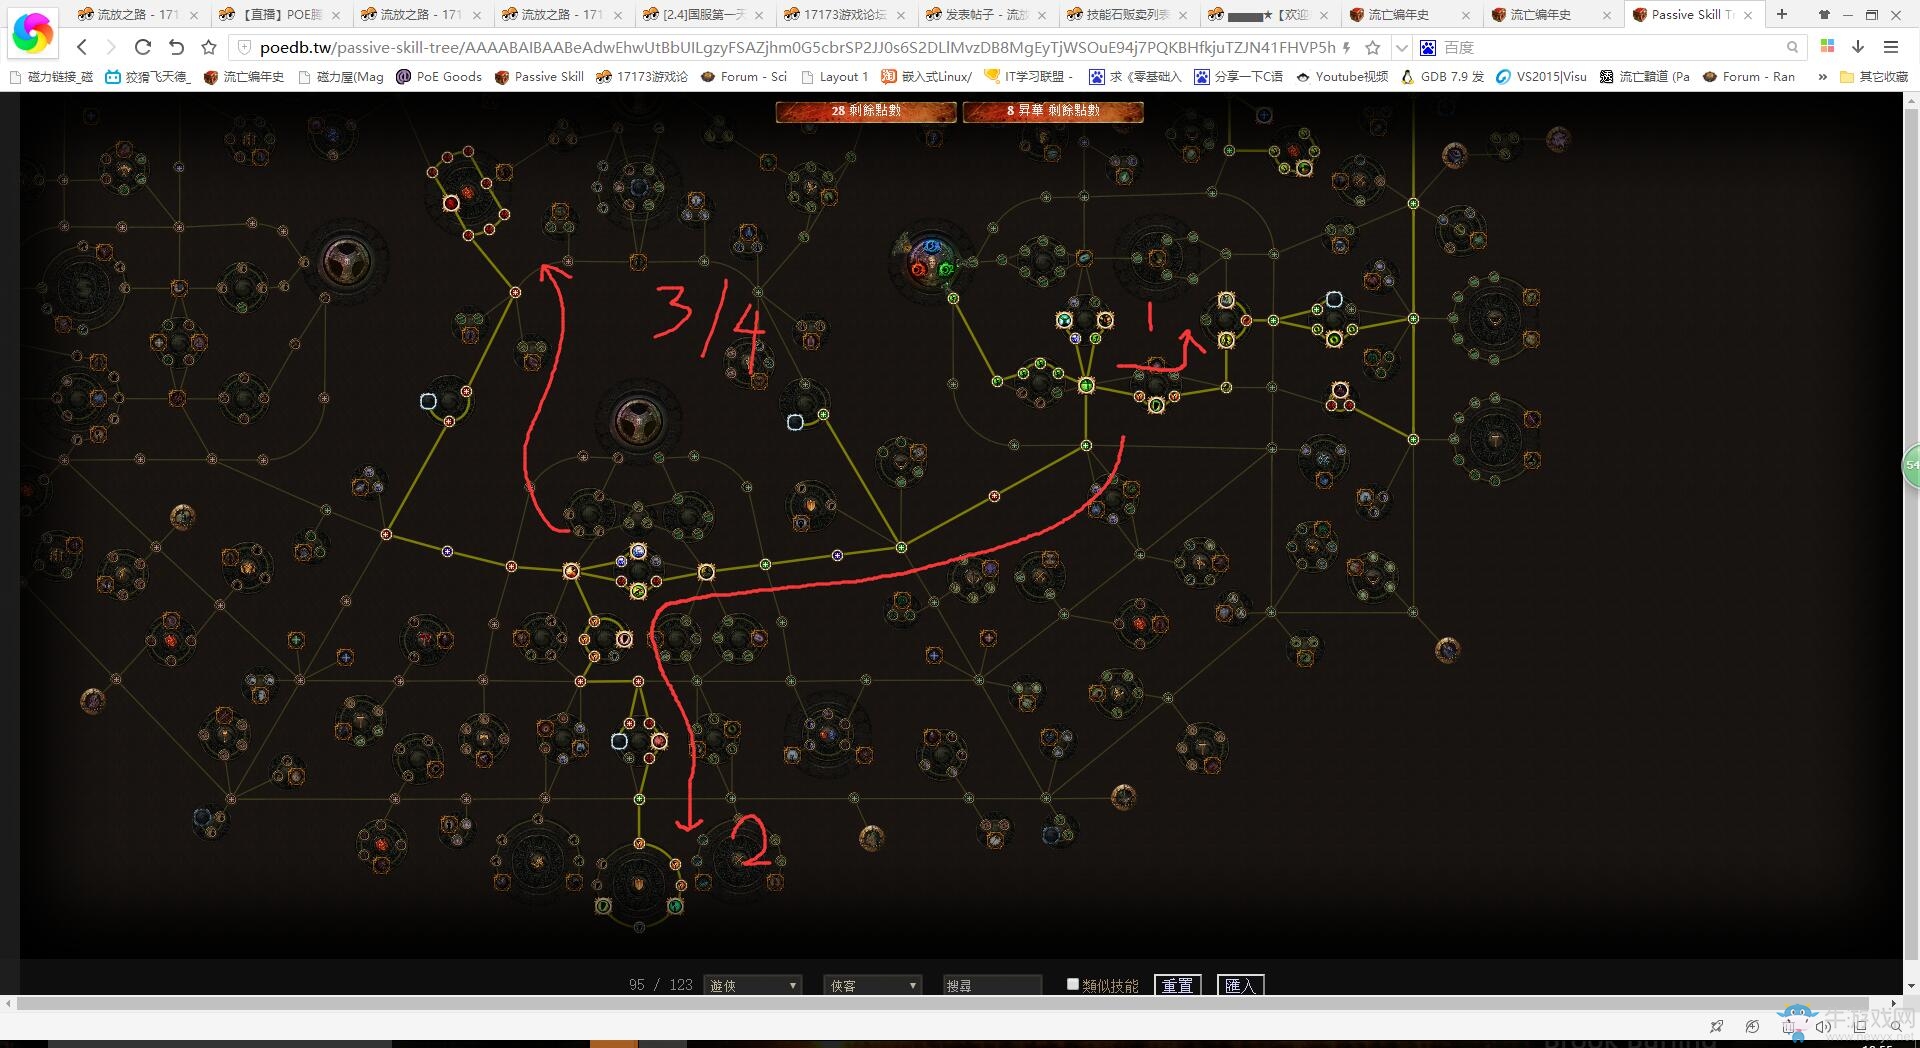Viewport: 1920px width, 1048px height.
Task: Click the undo-close-tab arrow icon
Action: 176,47
